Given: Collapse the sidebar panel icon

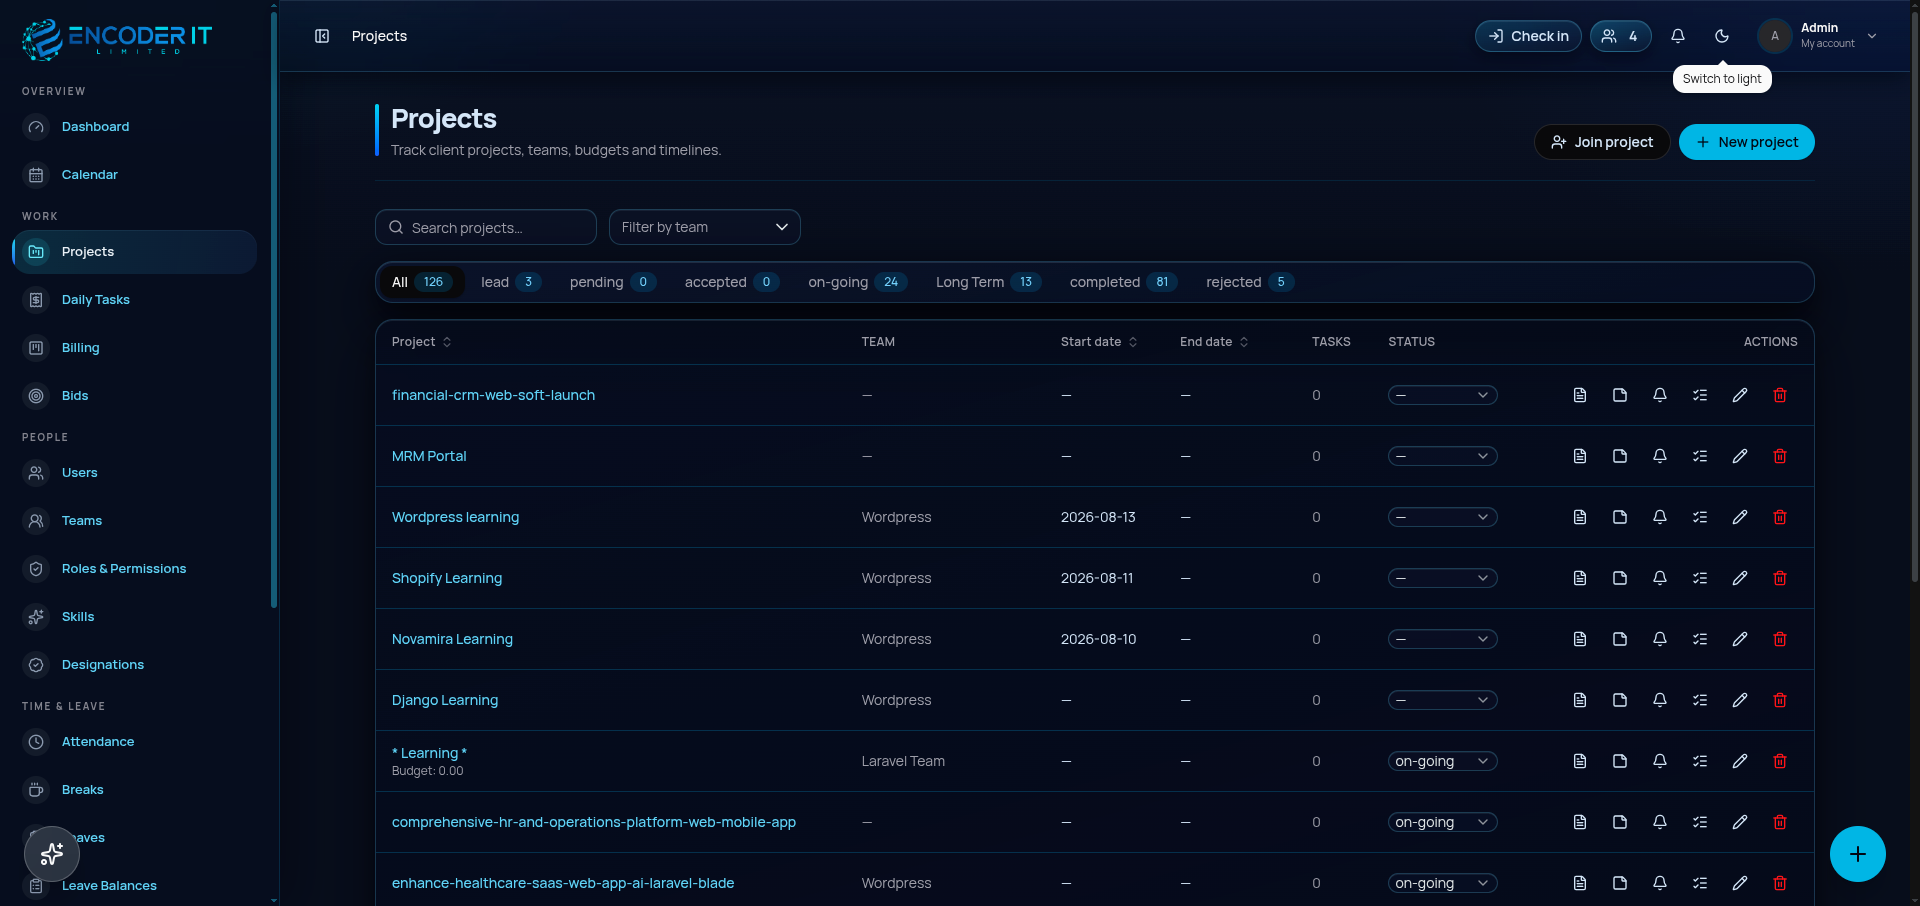Looking at the screenshot, I should click(322, 36).
